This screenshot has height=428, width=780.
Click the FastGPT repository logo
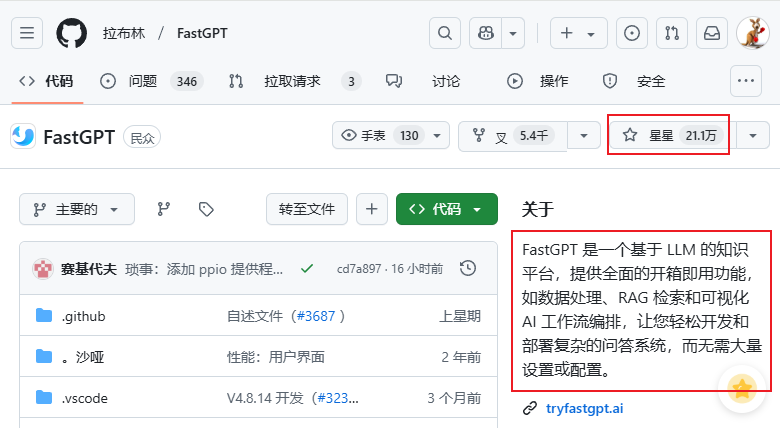tap(23, 137)
